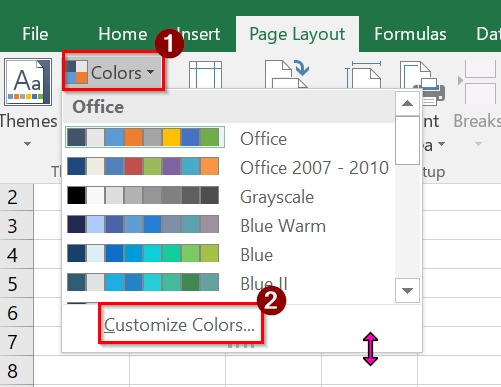Open the File tab
Viewport: 501px width, 387px height.
(35, 34)
